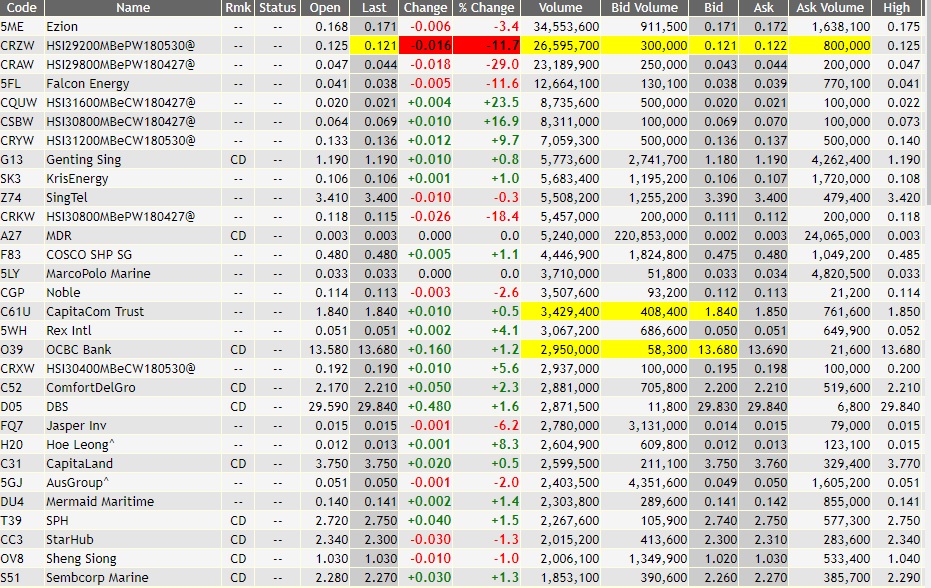Sort by the % Change column header
Image resolution: width=931 pixels, height=588 pixels.
coord(486,8)
